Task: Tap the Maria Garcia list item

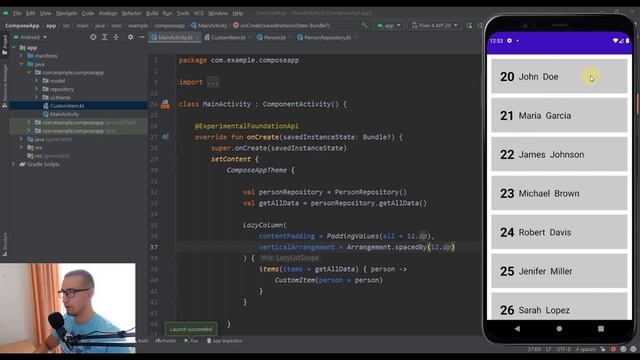Action: tap(559, 116)
